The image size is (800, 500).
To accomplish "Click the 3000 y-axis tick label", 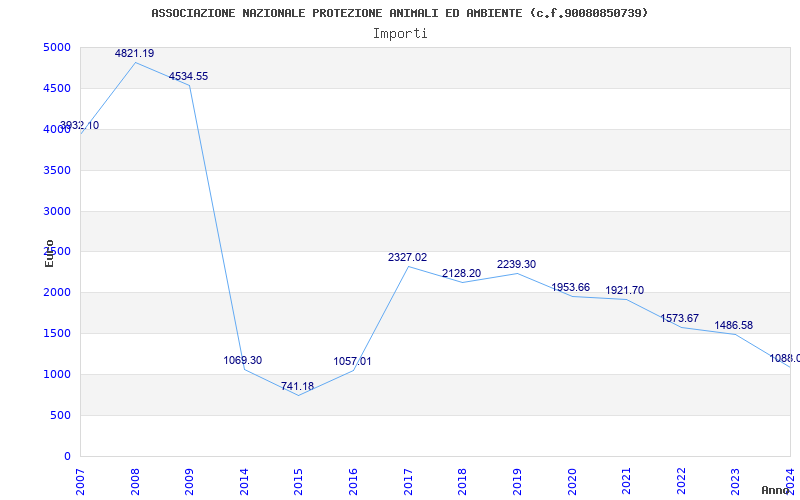I will (x=57, y=211).
